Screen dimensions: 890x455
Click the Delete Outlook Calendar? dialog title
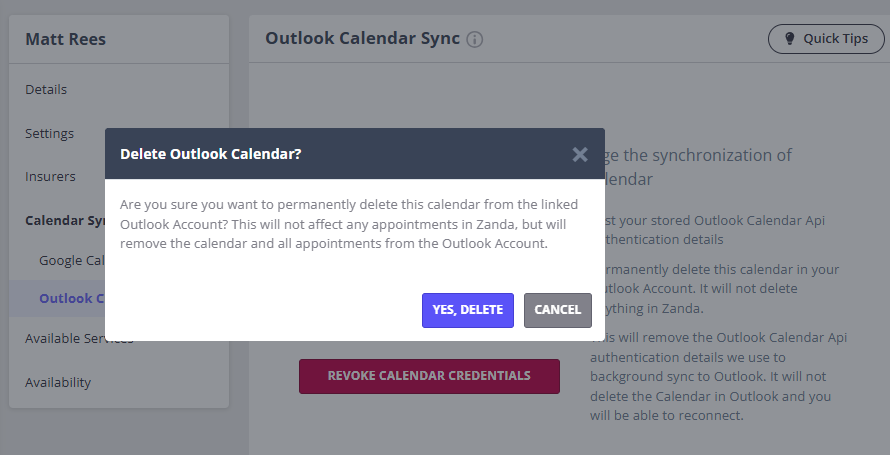[x=211, y=154]
